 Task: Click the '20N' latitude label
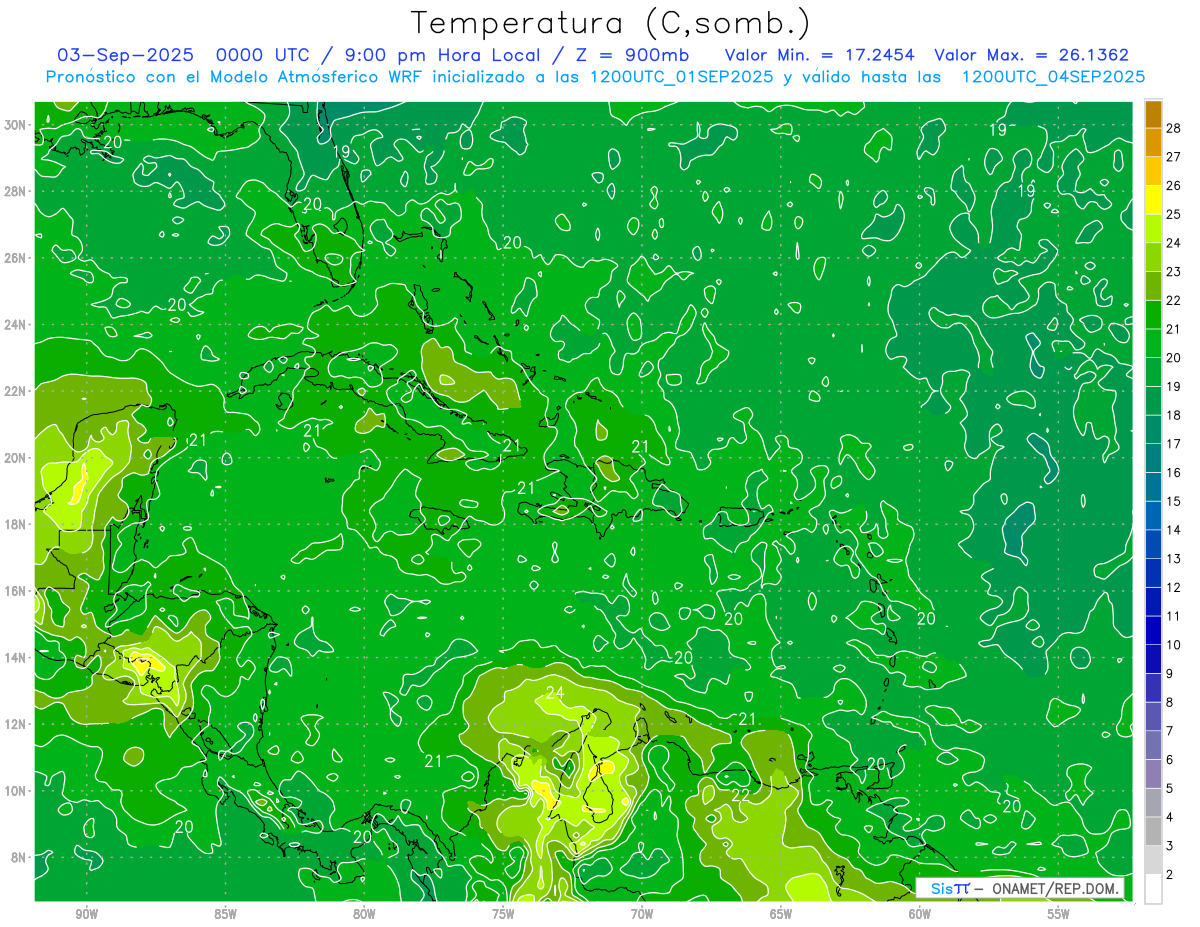[17, 458]
